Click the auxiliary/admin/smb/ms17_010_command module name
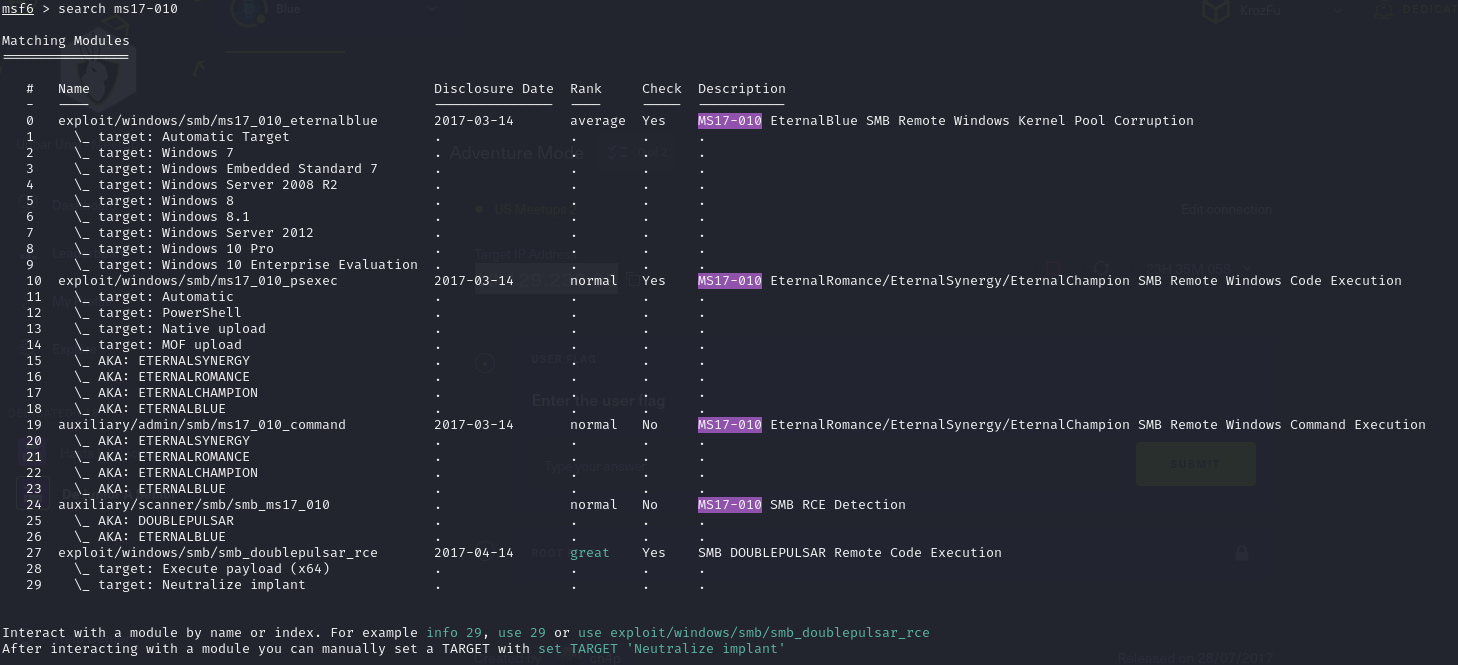Screen dimensions: 1458x665 (x=201, y=425)
